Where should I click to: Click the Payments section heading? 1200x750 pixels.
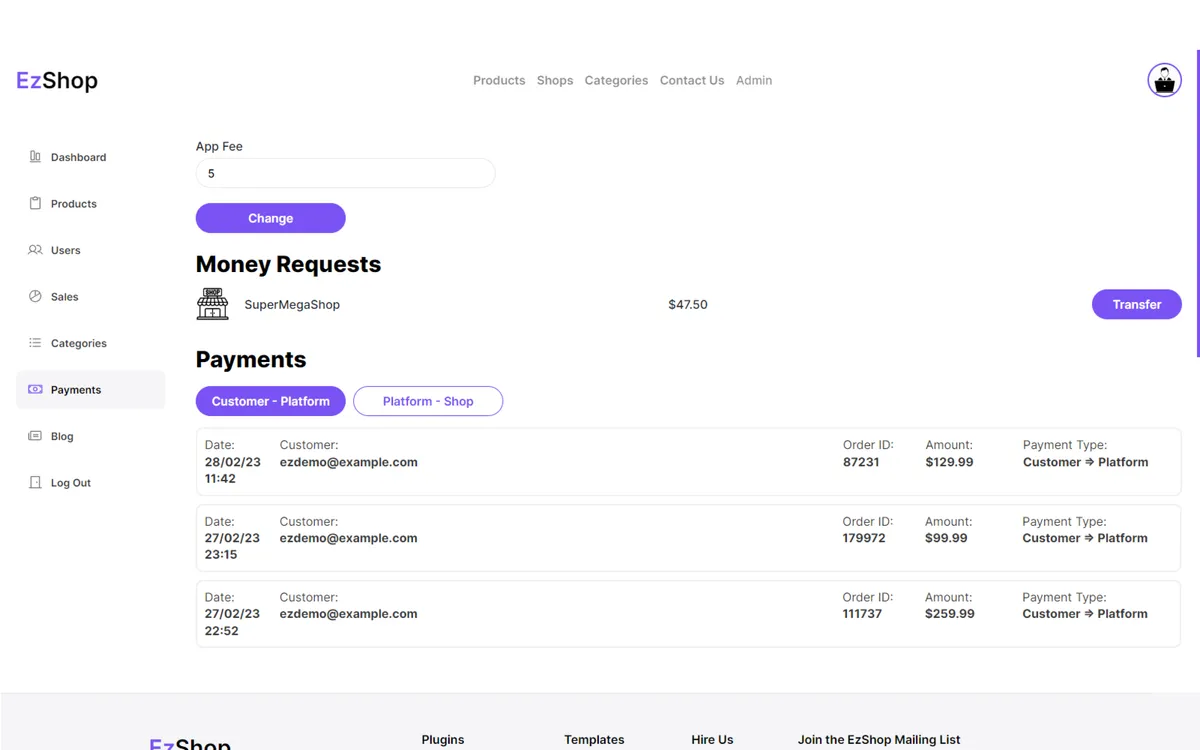(251, 360)
